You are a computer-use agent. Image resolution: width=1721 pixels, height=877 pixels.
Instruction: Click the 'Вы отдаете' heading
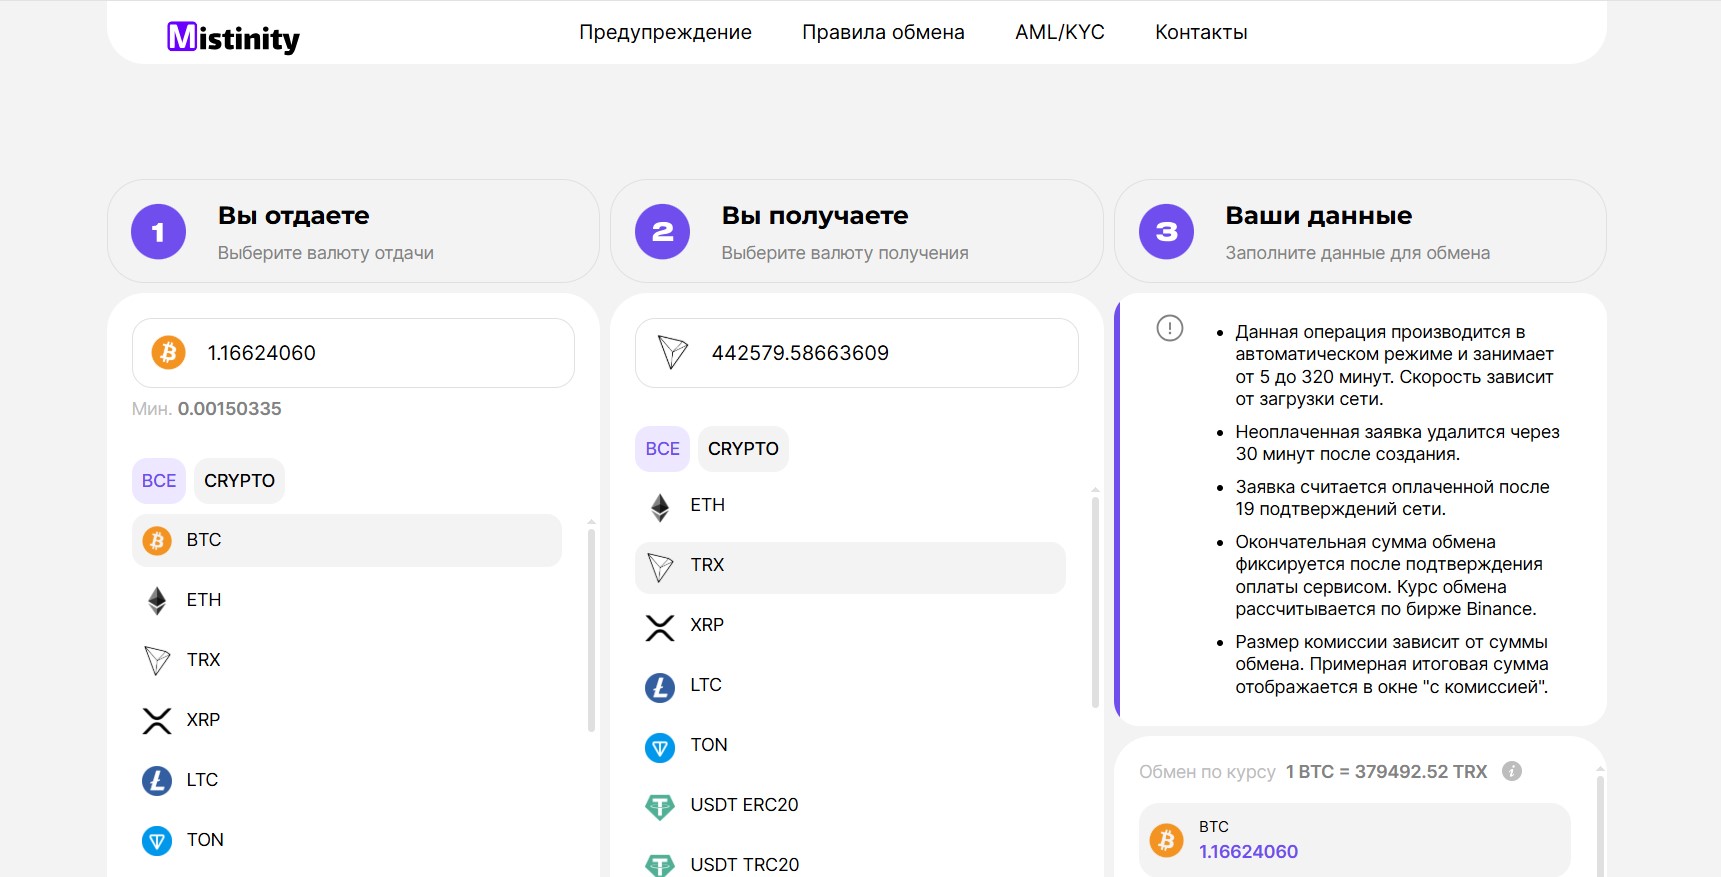[294, 215]
